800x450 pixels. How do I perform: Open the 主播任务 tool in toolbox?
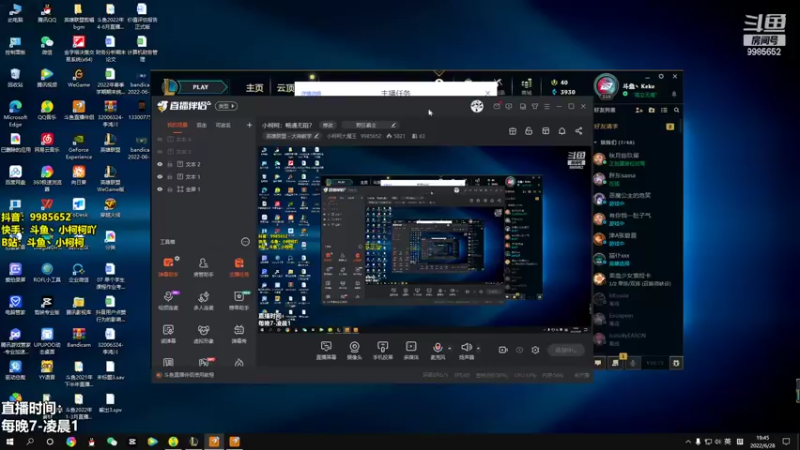(239, 266)
